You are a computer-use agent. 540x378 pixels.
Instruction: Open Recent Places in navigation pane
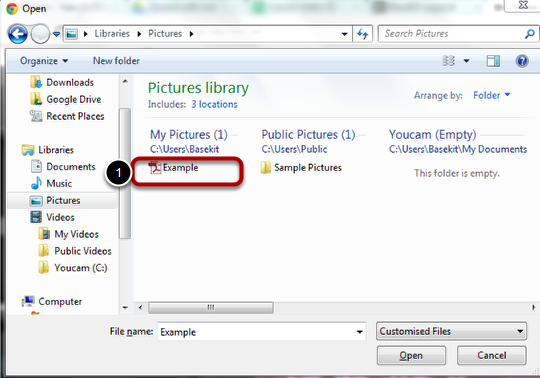(x=75, y=116)
